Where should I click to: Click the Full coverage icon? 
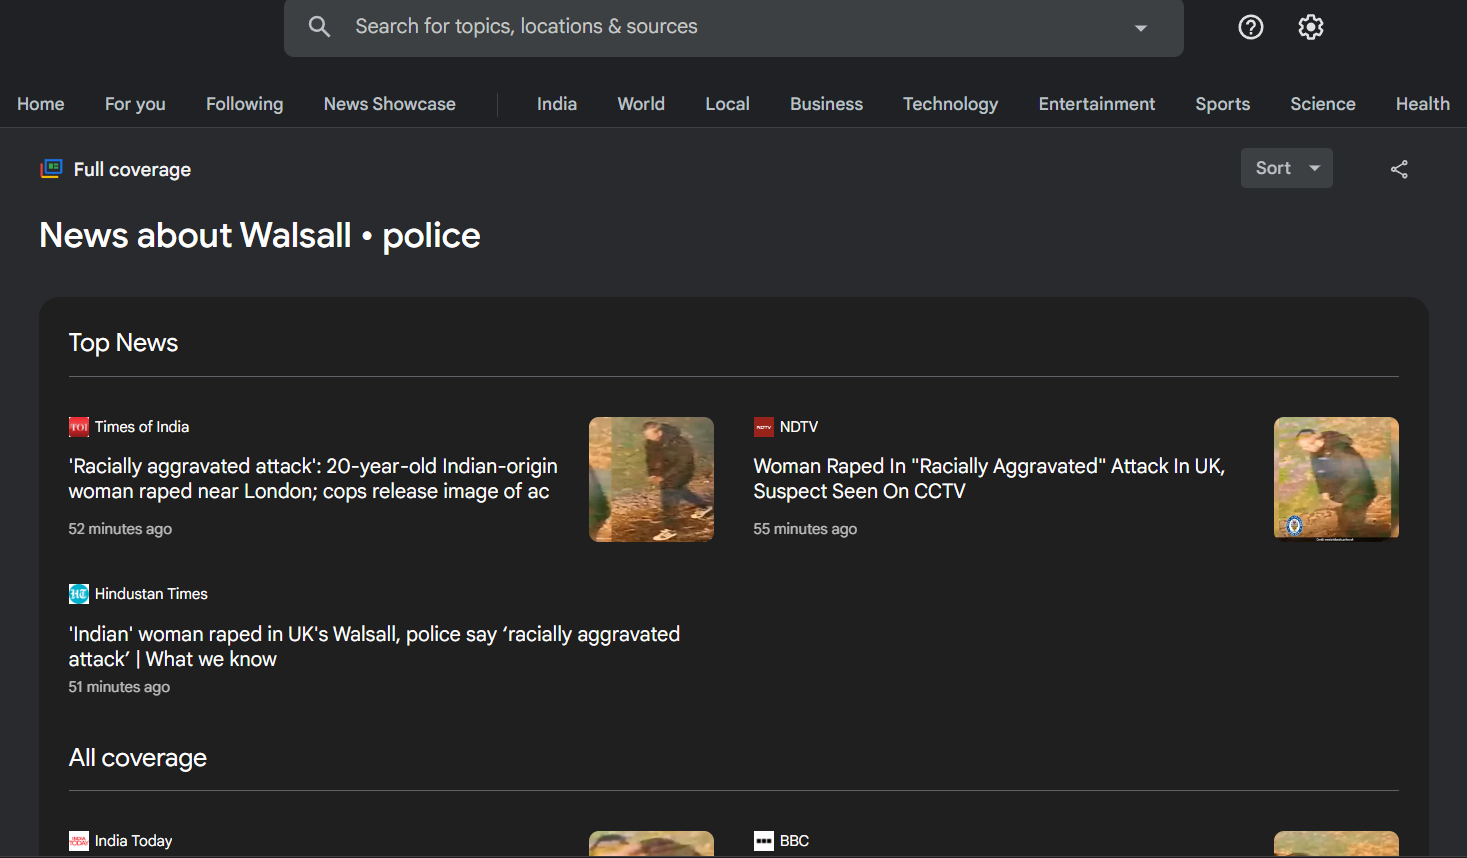(x=51, y=169)
